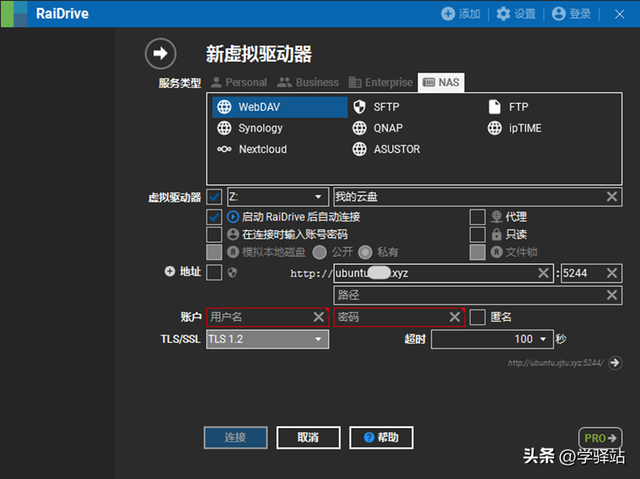Click the plus icon beside 地址

point(170,271)
